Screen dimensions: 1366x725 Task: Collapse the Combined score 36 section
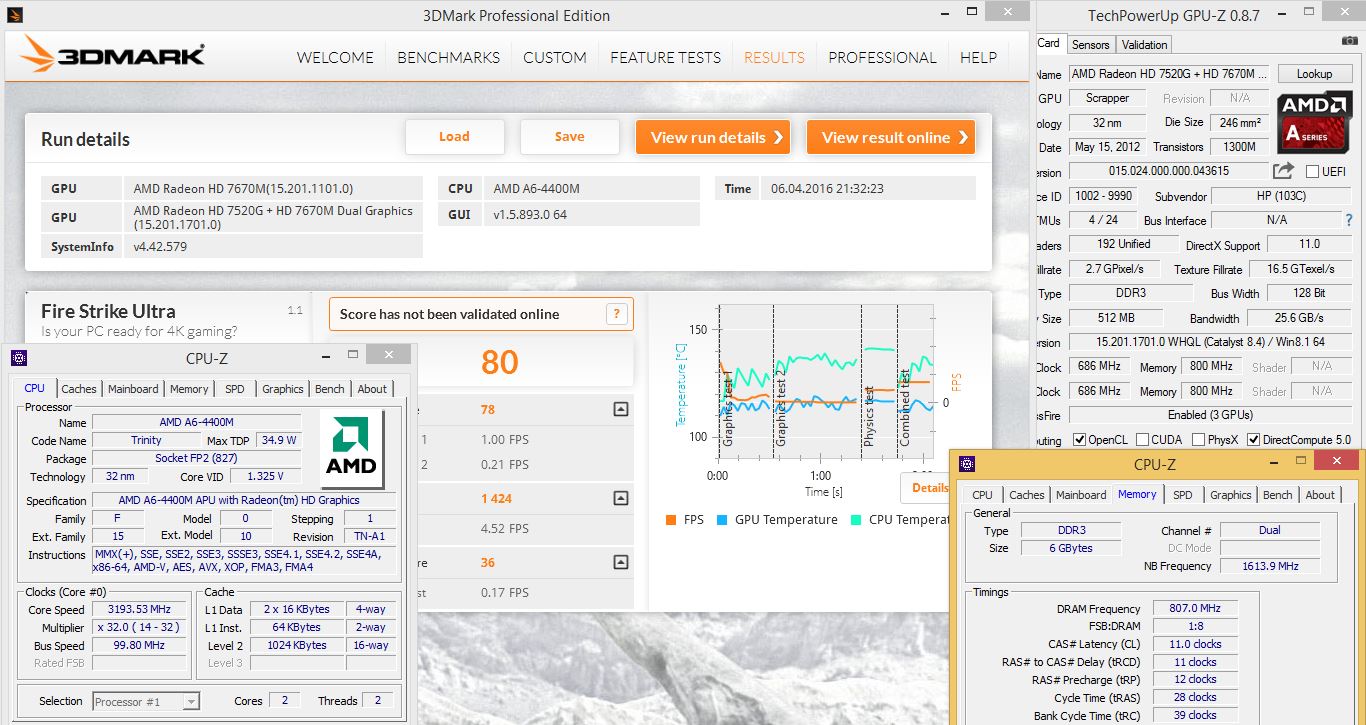pyautogui.click(x=621, y=563)
